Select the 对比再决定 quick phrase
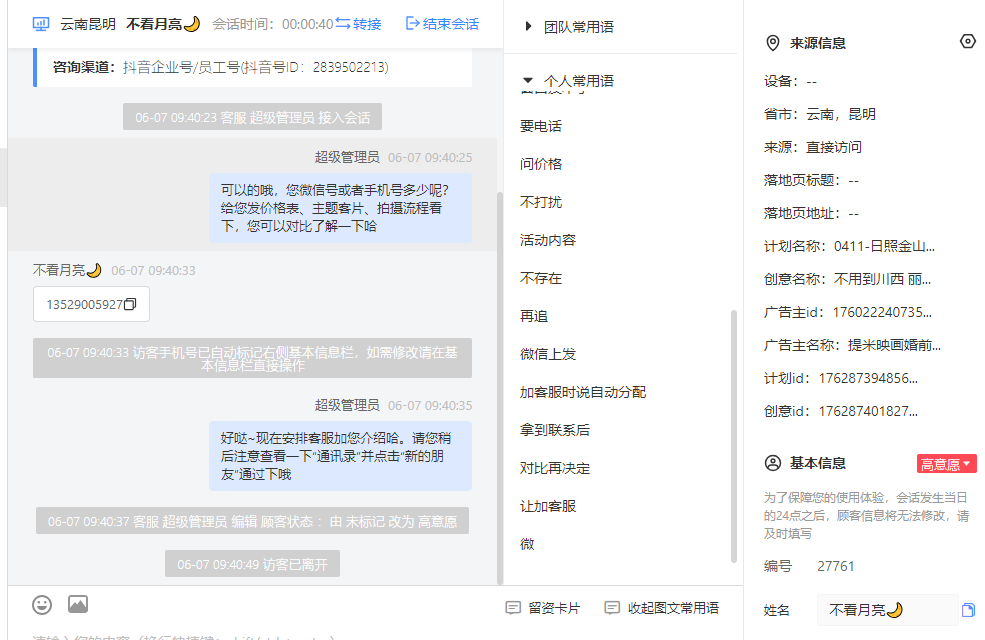 pos(555,468)
